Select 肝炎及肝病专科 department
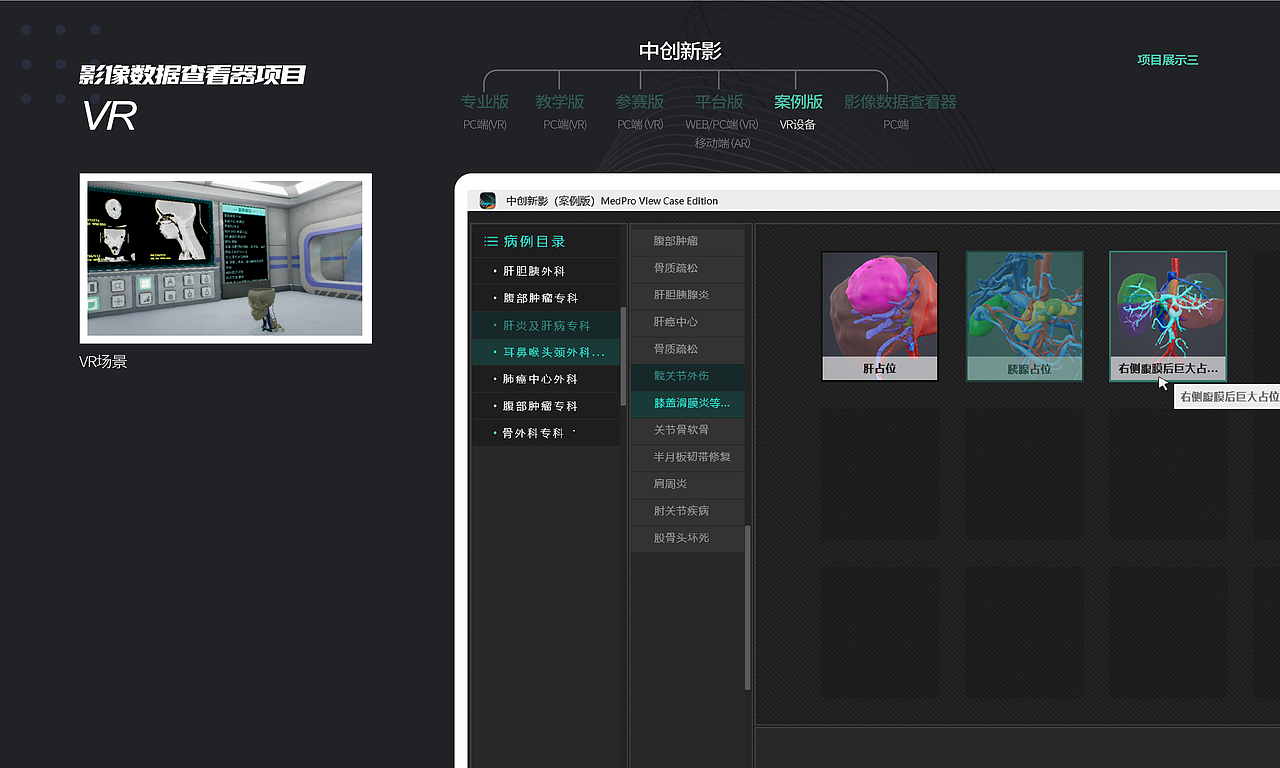Screen dimensions: 1280x768 pos(547,325)
